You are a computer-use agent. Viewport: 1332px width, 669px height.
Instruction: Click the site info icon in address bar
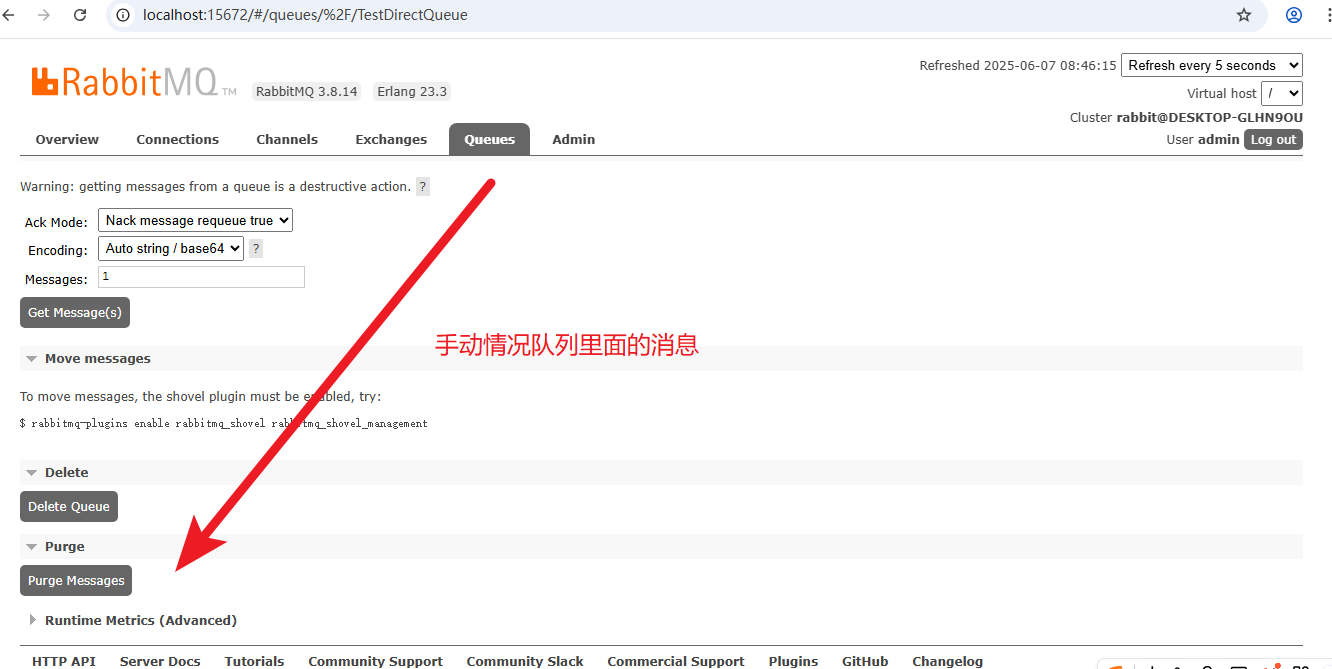(x=123, y=15)
